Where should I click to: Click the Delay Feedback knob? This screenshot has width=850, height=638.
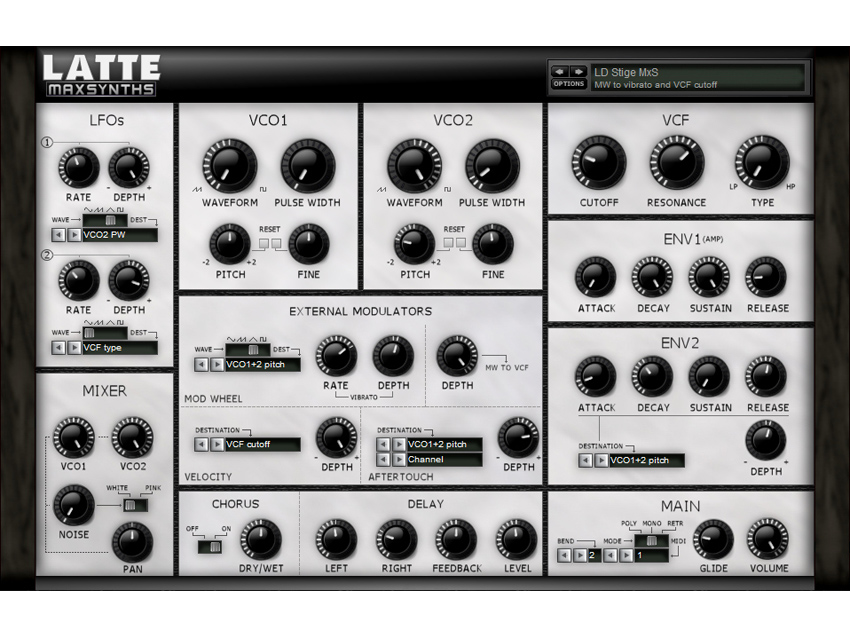456,540
